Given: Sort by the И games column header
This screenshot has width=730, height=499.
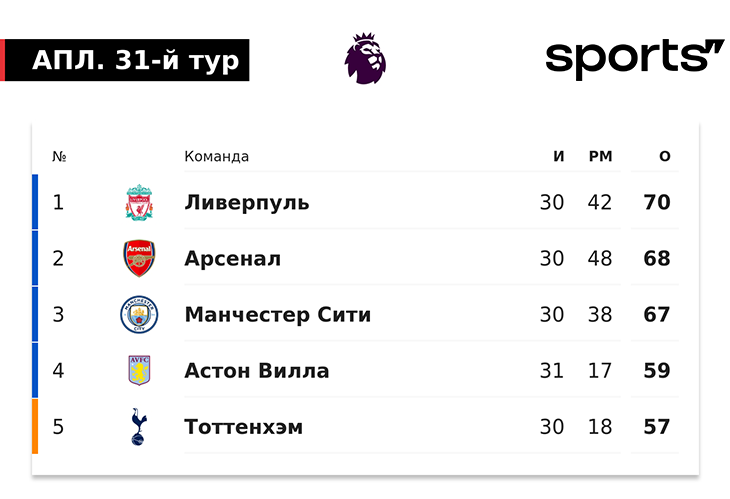Looking at the screenshot, I should 559,156.
